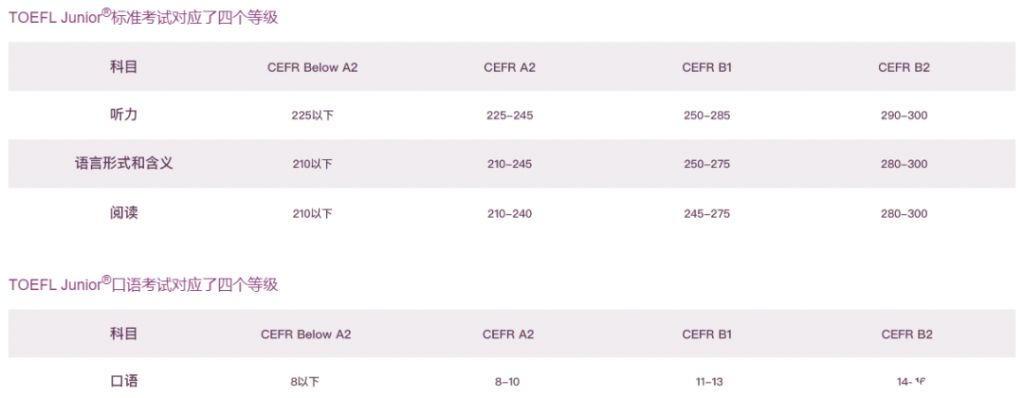This screenshot has height=398, width=1024.
Task: Select the 290-300 listening score cell
Action: coord(904,116)
